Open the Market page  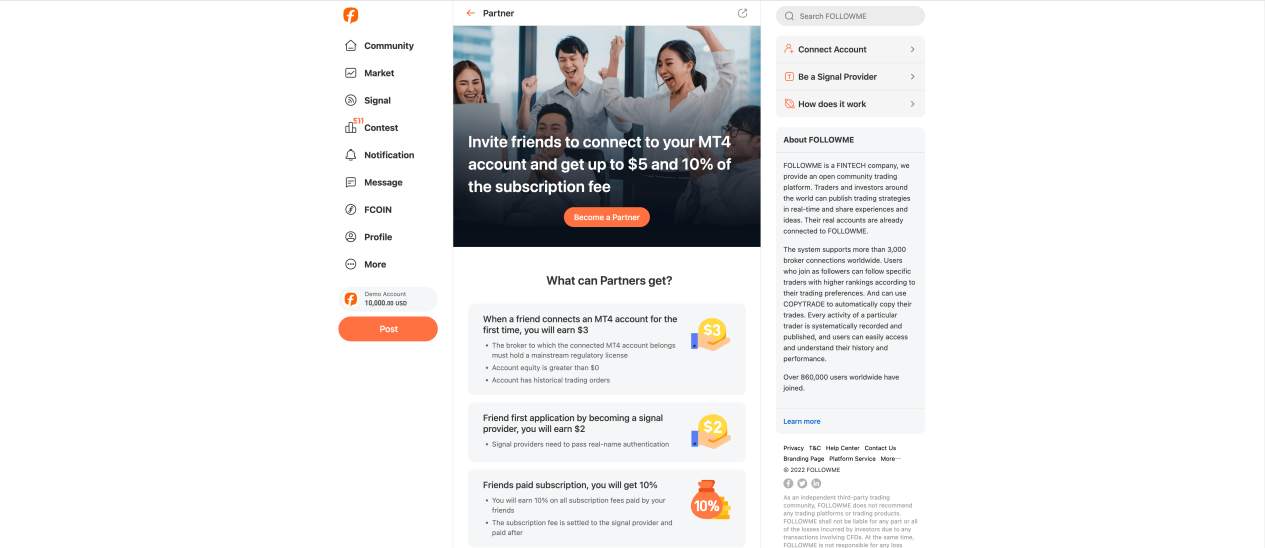pyautogui.click(x=369, y=73)
